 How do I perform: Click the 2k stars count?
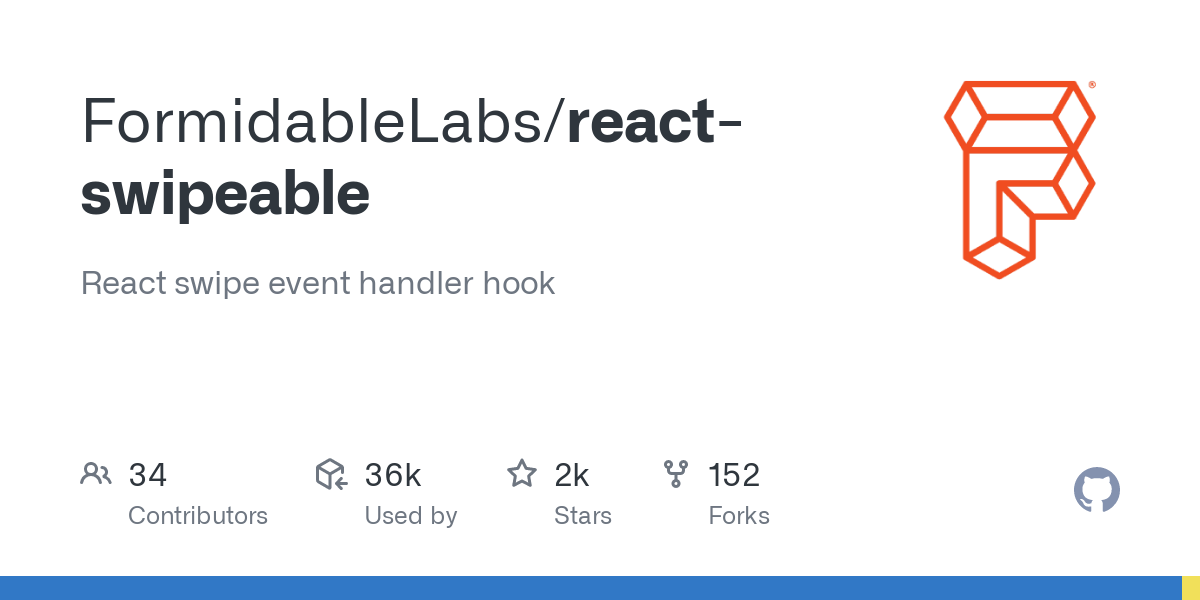572,475
